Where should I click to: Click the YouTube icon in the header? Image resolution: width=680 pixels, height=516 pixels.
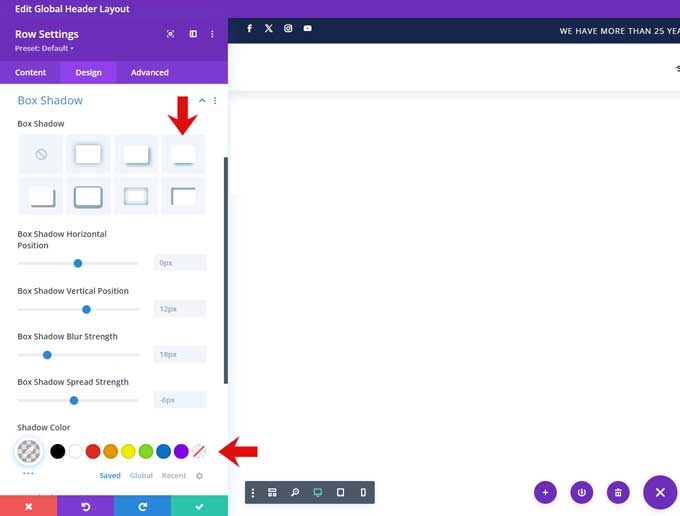[x=307, y=29]
